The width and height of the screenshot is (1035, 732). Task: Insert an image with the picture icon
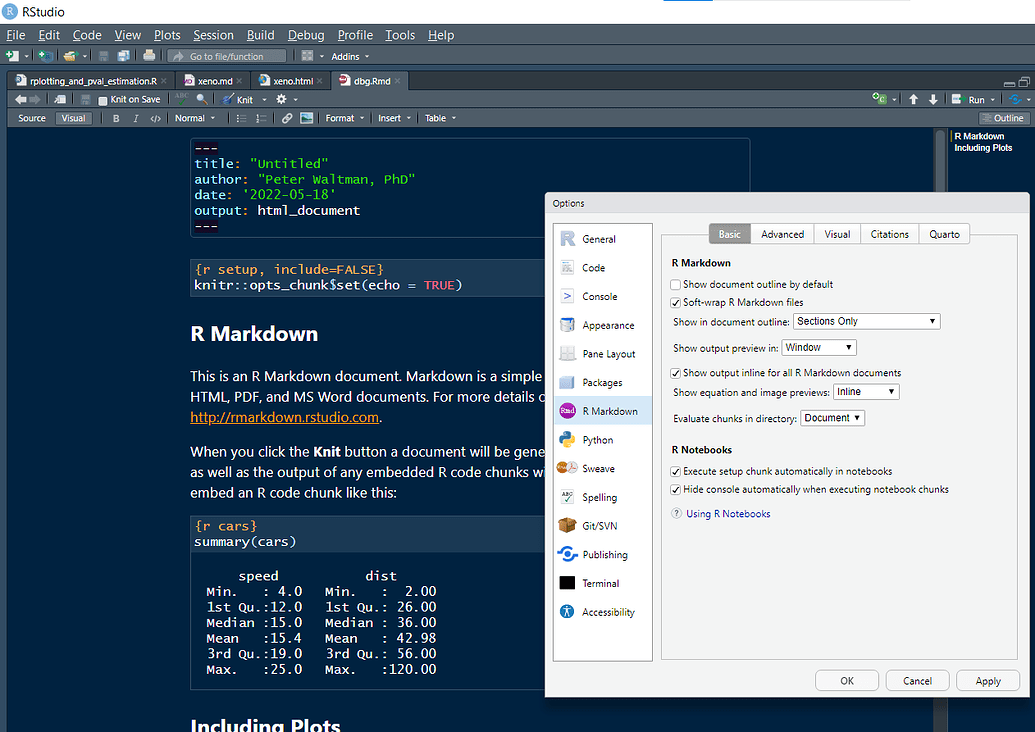(x=305, y=118)
